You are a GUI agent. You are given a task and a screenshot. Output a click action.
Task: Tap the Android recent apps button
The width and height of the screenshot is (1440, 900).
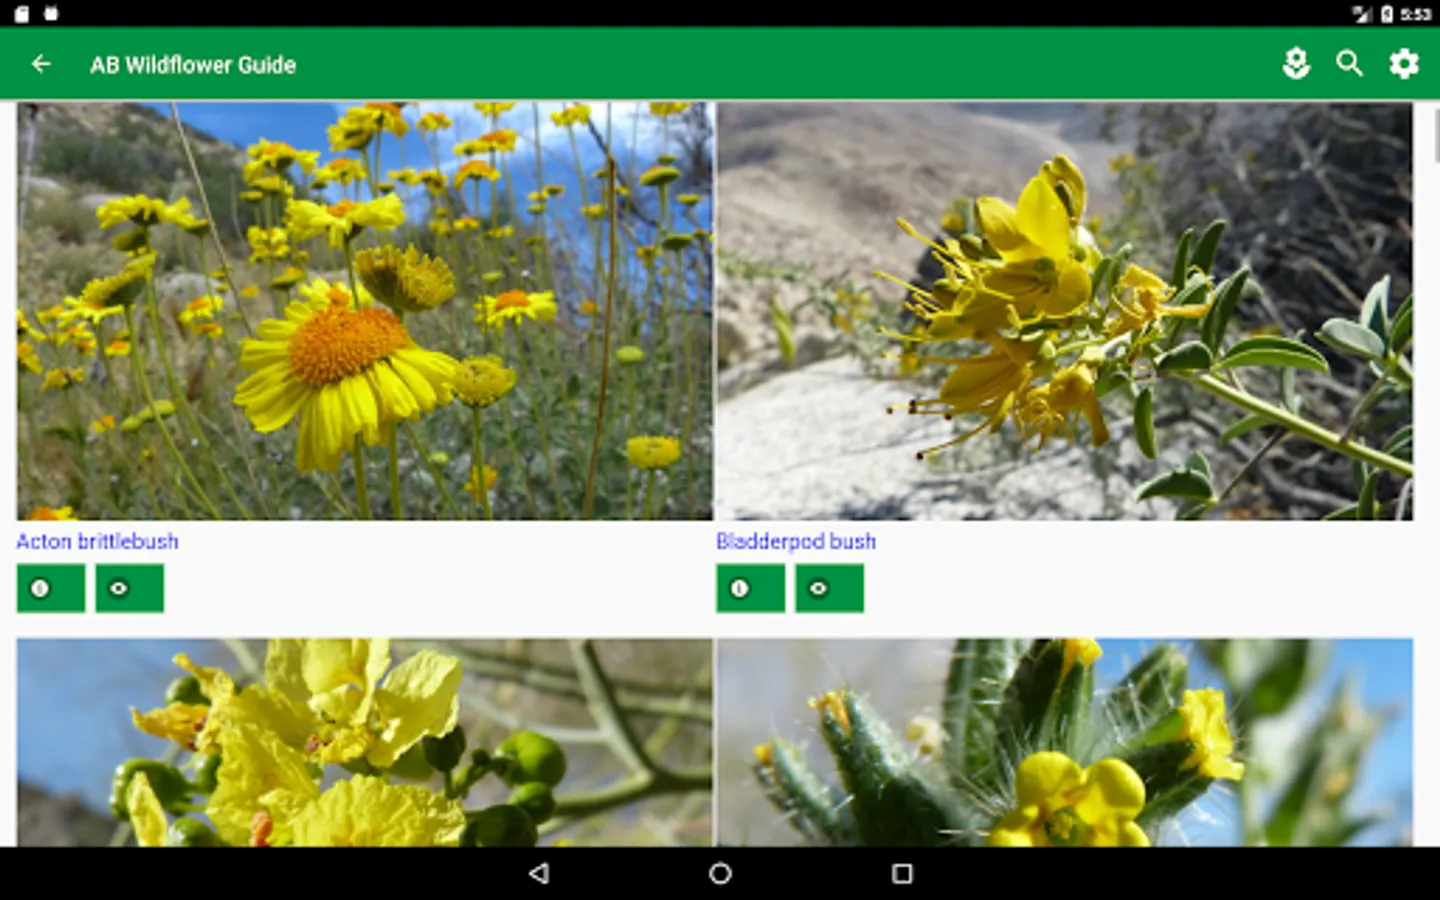click(x=902, y=874)
